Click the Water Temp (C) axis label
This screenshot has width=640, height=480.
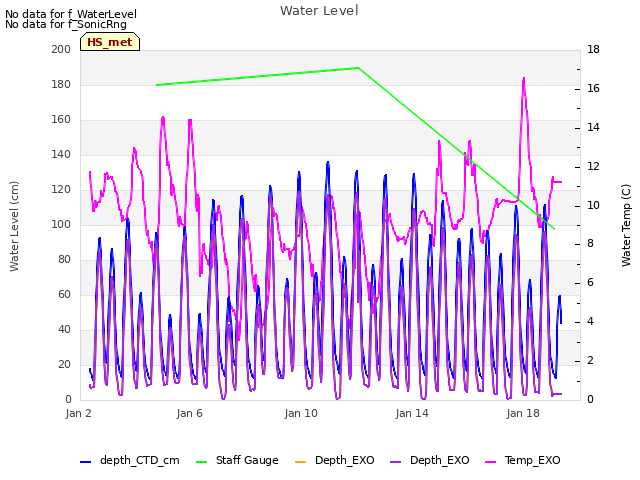click(626, 225)
